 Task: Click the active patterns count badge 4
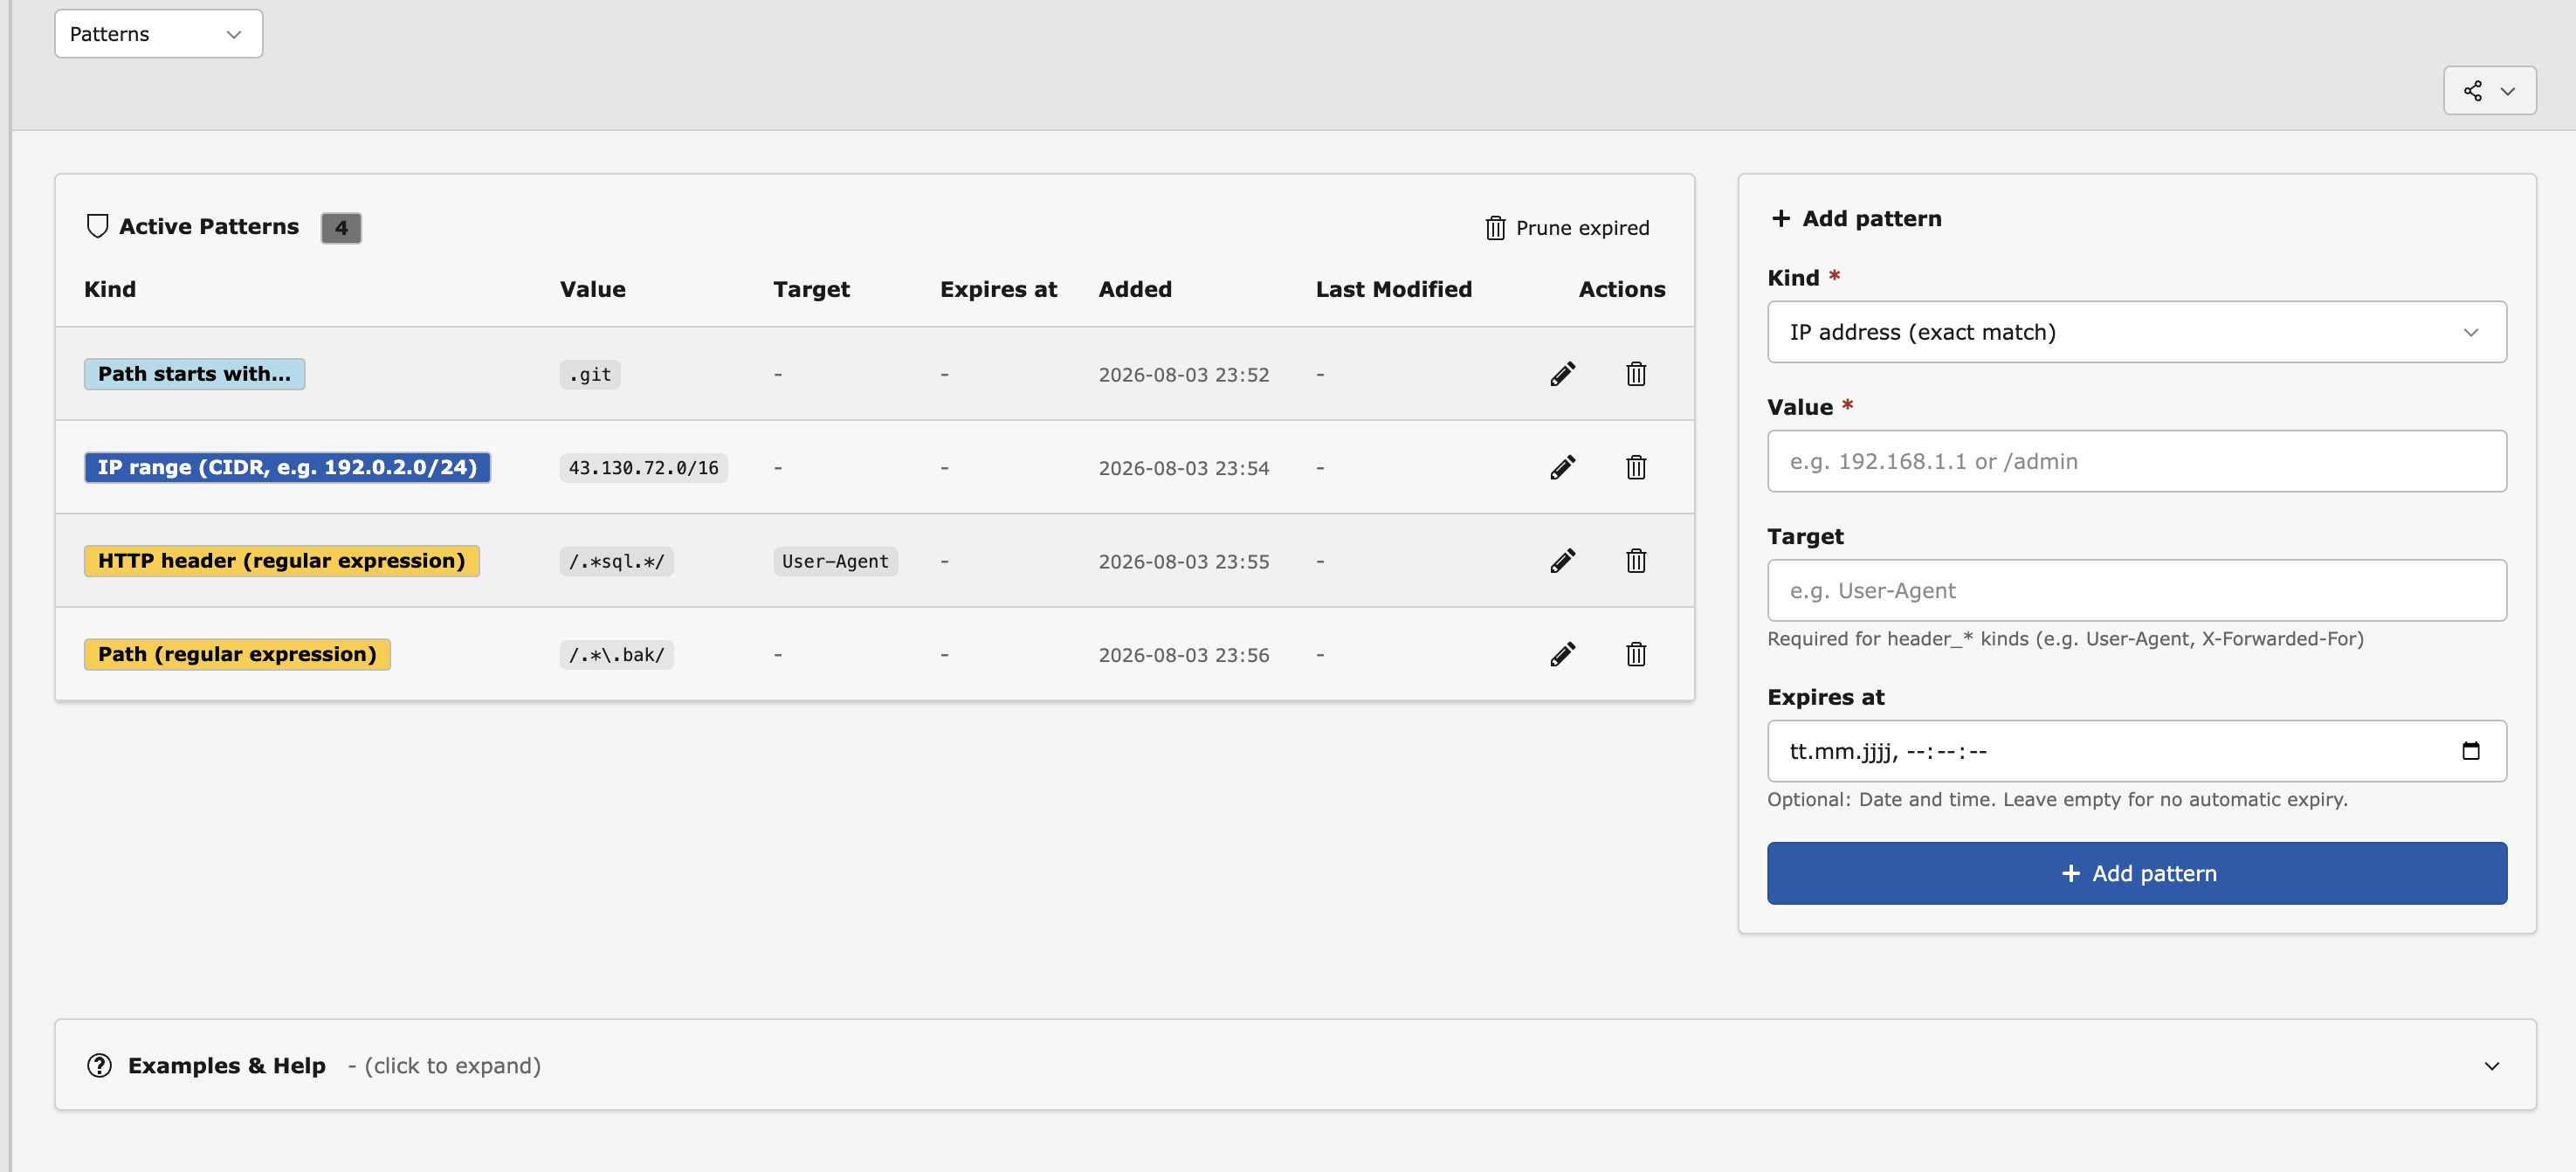point(341,228)
